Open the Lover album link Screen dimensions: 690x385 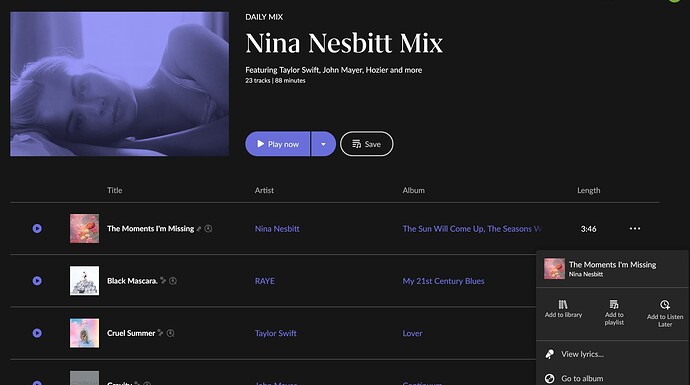coord(412,333)
